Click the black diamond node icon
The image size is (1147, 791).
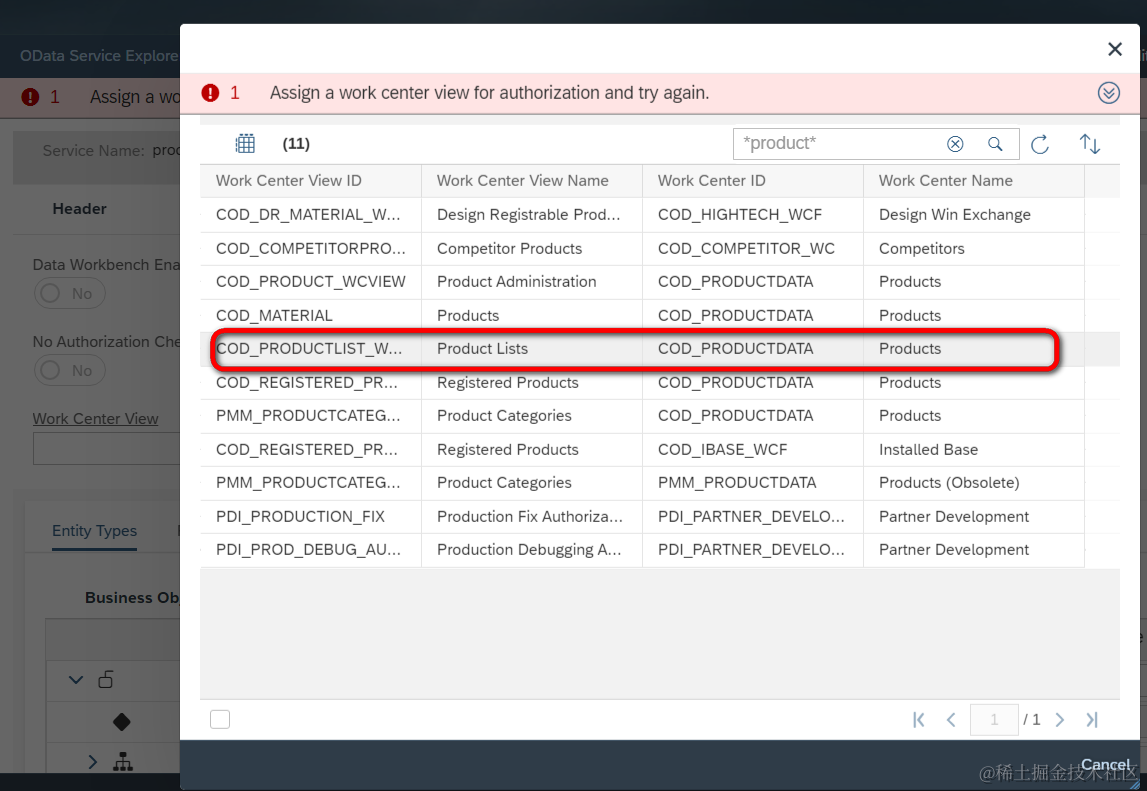coord(121,722)
